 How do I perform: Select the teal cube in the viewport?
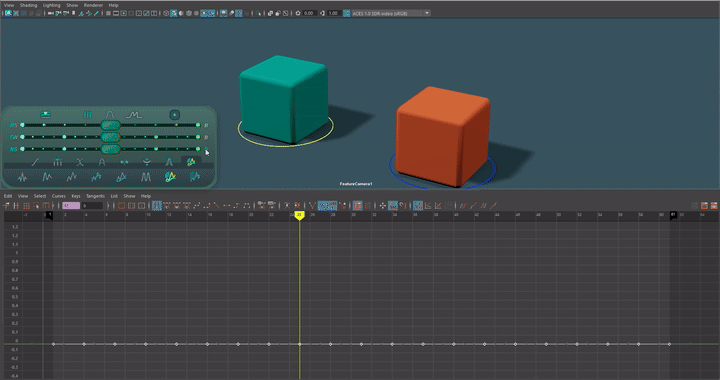[284, 99]
